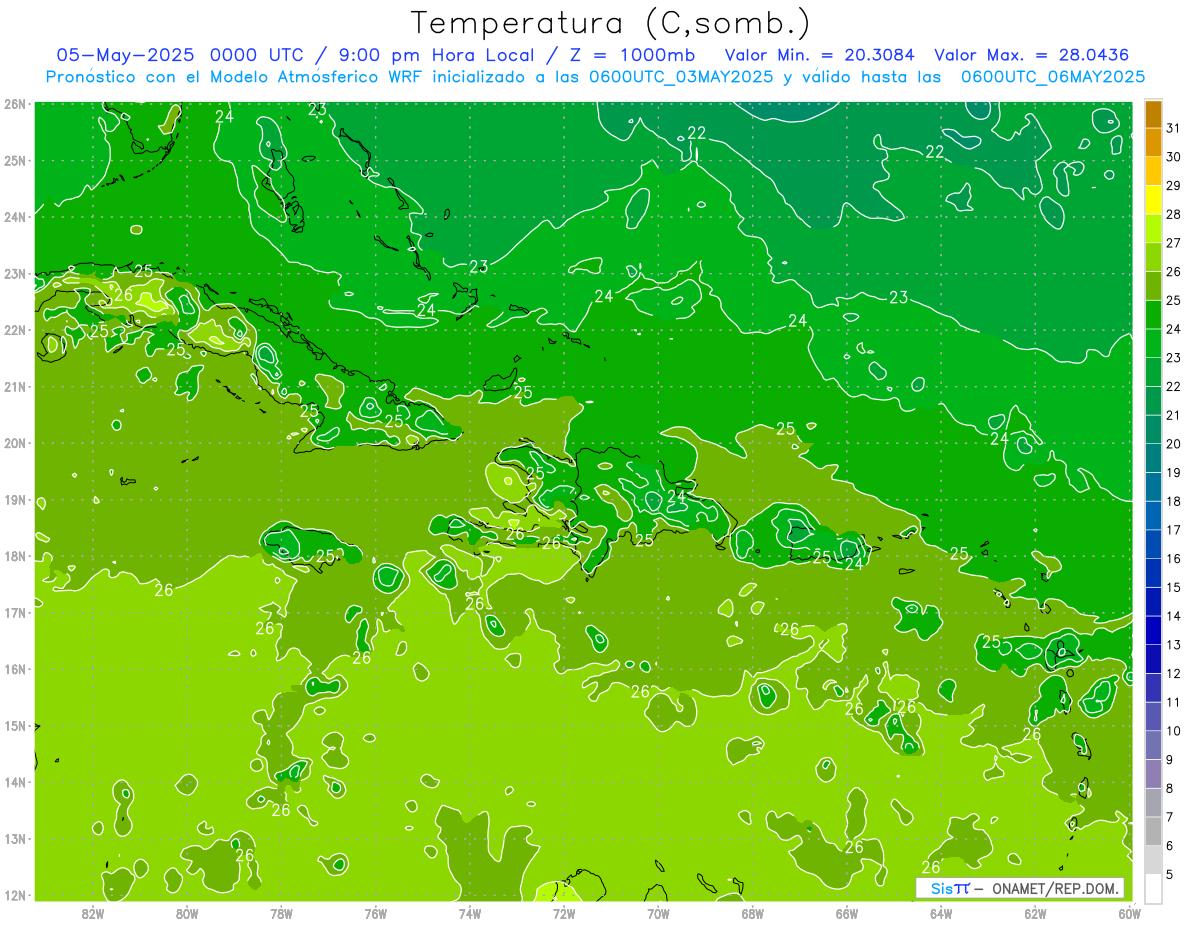
Task: Pick the deep blue swatch between 13 and 14
Action: pyautogui.click(x=1153, y=631)
